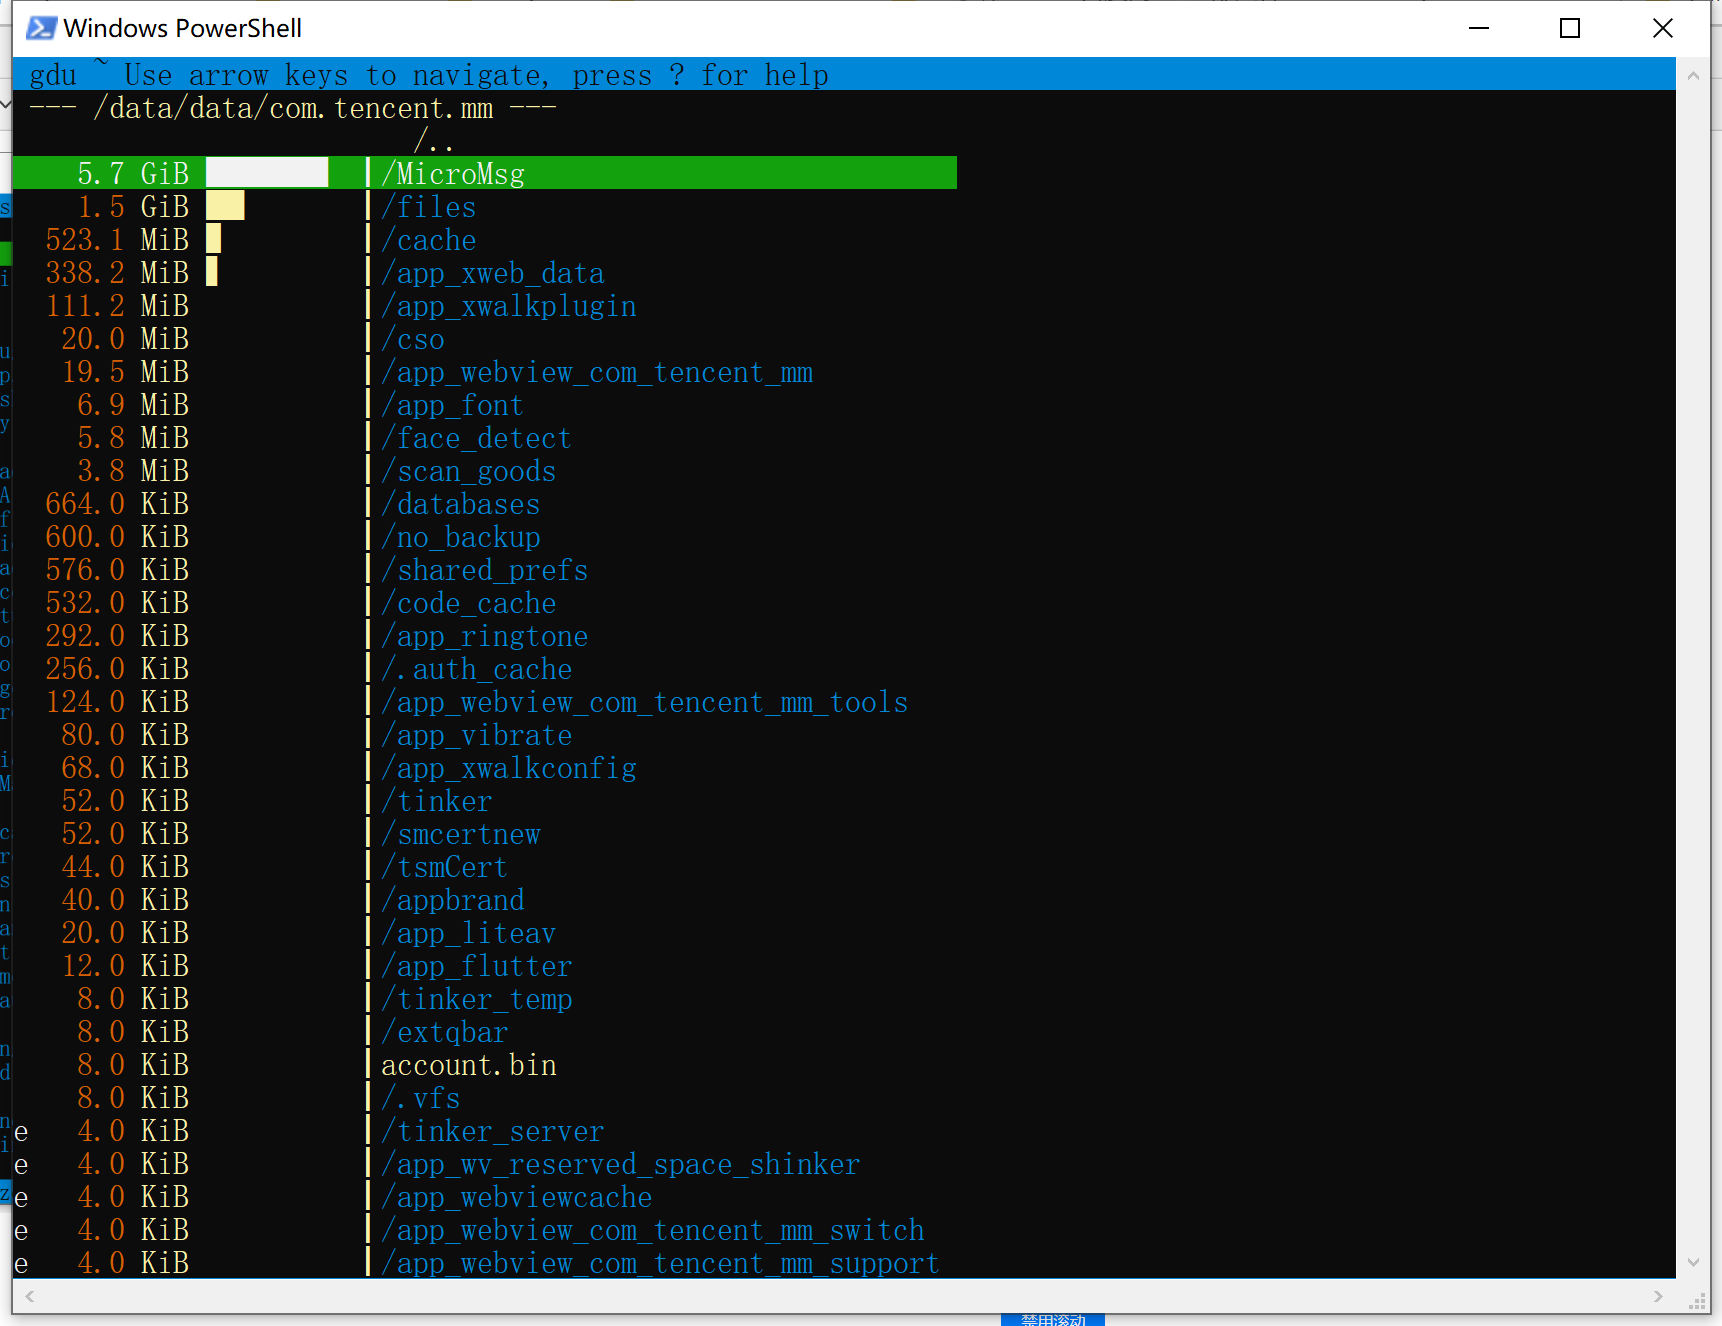Screen dimensions: 1722x1326
Task: Select the /databases entry
Action: click(460, 504)
